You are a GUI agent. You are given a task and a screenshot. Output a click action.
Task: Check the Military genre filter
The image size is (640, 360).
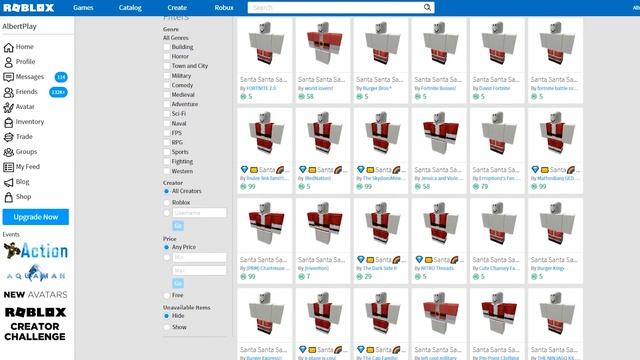pos(167,76)
